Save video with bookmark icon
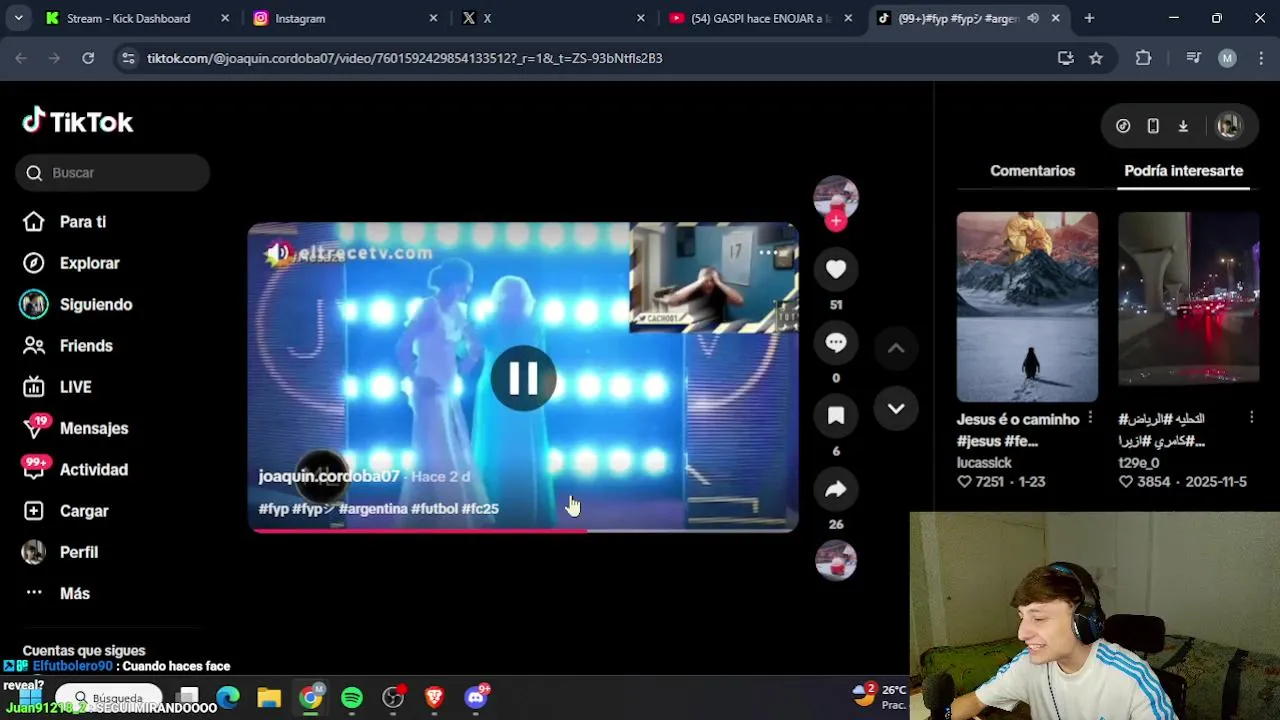This screenshot has height=720, width=1280. 836,415
